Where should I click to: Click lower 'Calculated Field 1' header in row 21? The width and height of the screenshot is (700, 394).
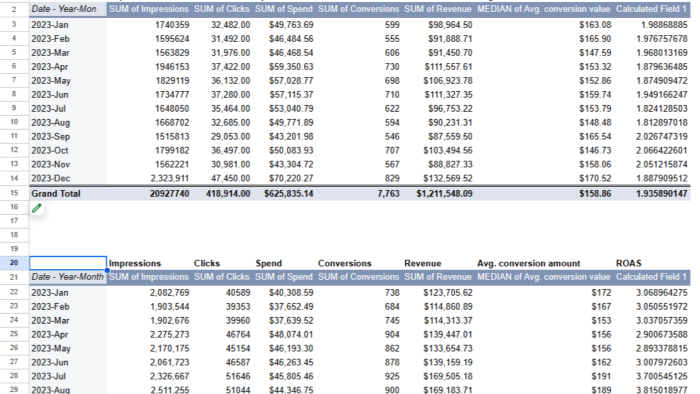tap(651, 277)
